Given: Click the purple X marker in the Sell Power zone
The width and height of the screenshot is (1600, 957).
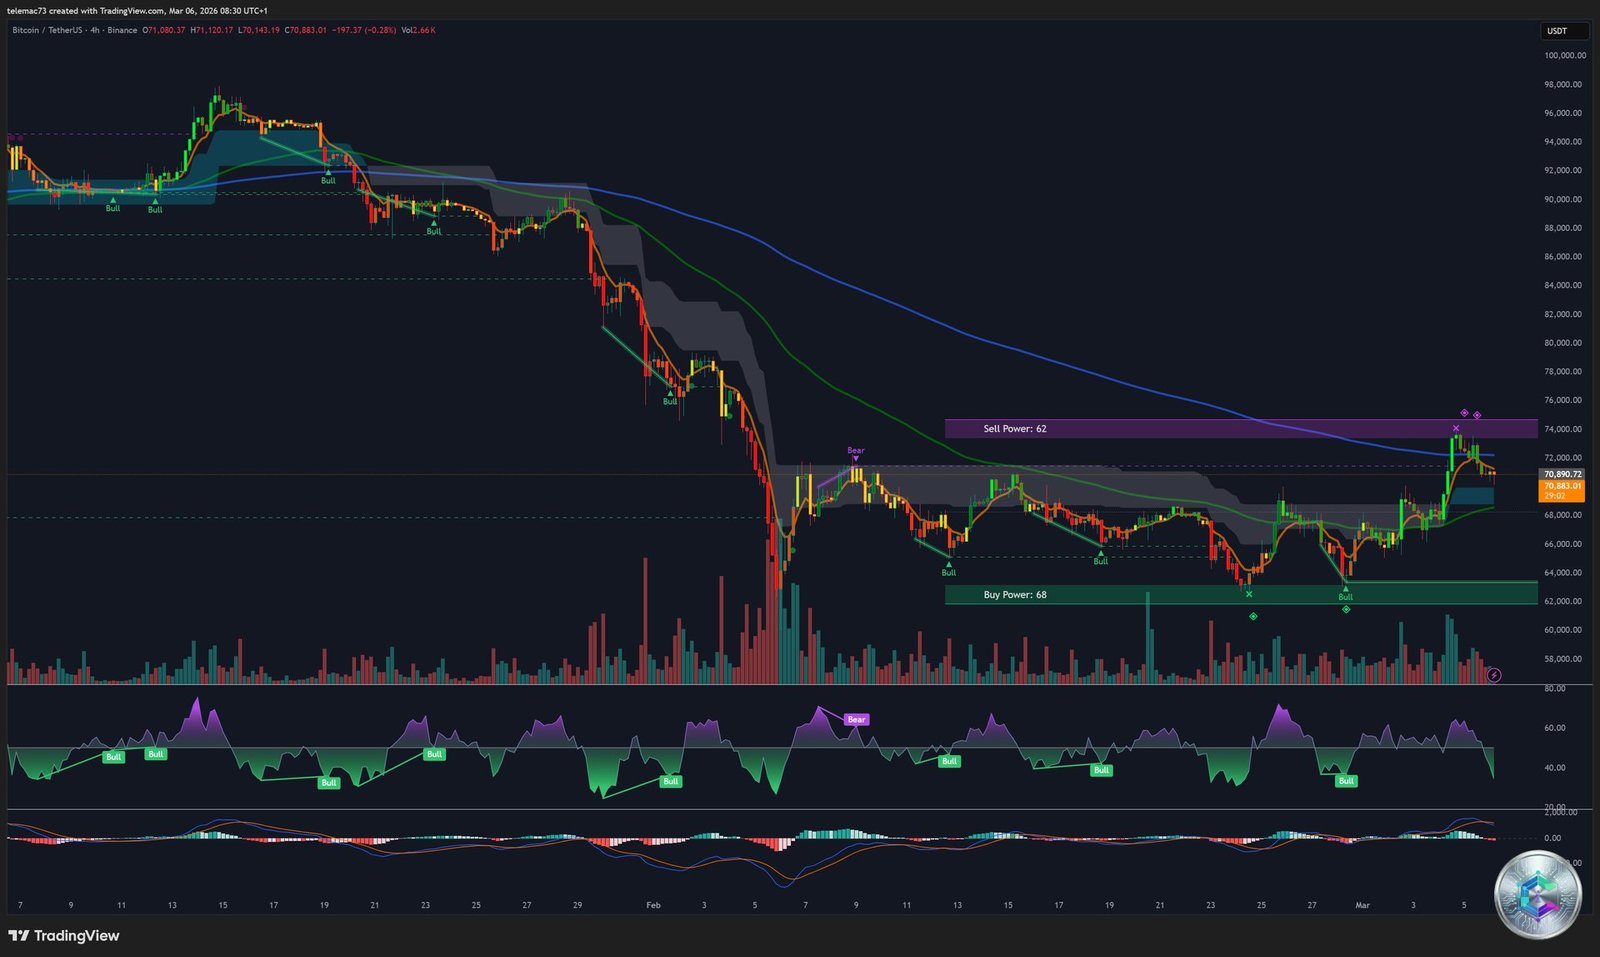Looking at the screenshot, I should (1455, 428).
